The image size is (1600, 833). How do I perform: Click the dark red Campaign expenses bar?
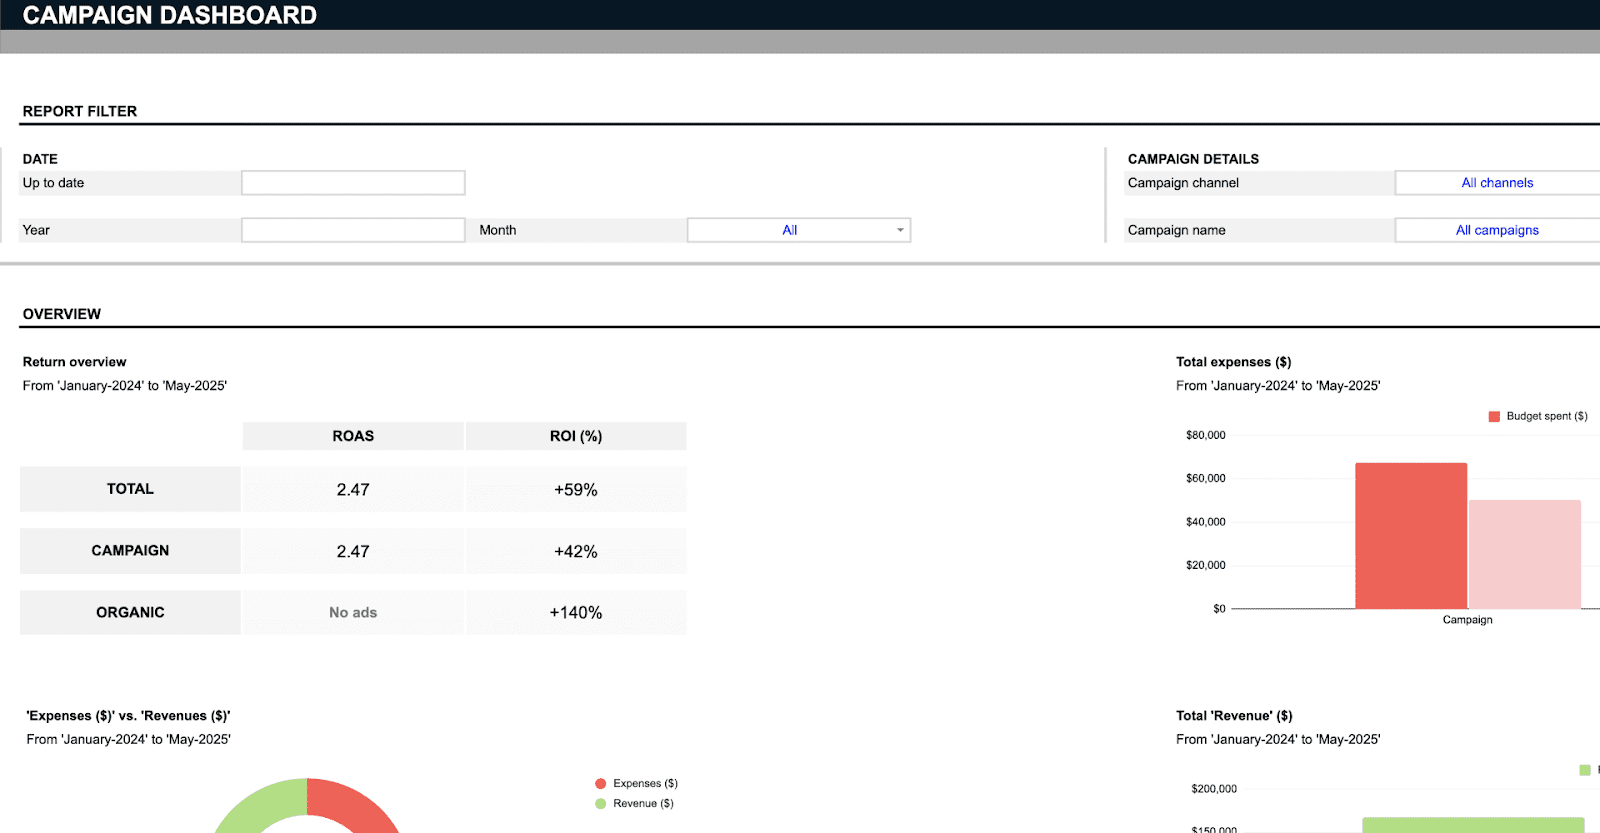coord(1411,536)
